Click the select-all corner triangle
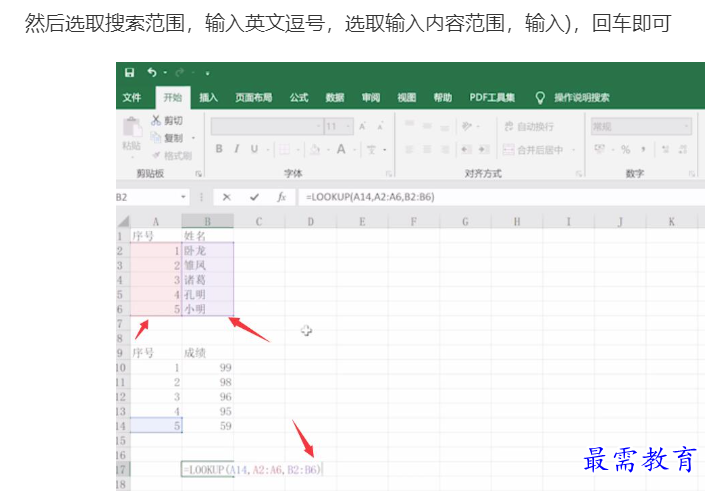This screenshot has height=491, width=705. (x=124, y=221)
